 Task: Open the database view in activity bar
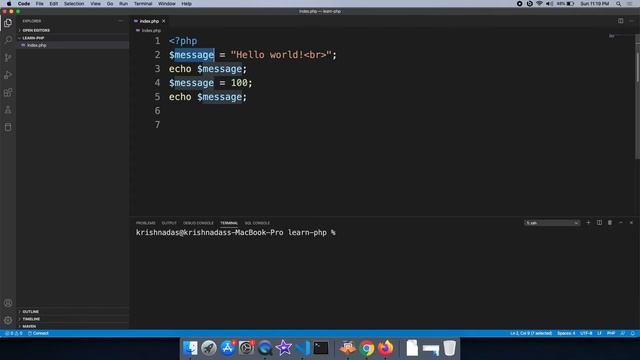[x=8, y=127]
